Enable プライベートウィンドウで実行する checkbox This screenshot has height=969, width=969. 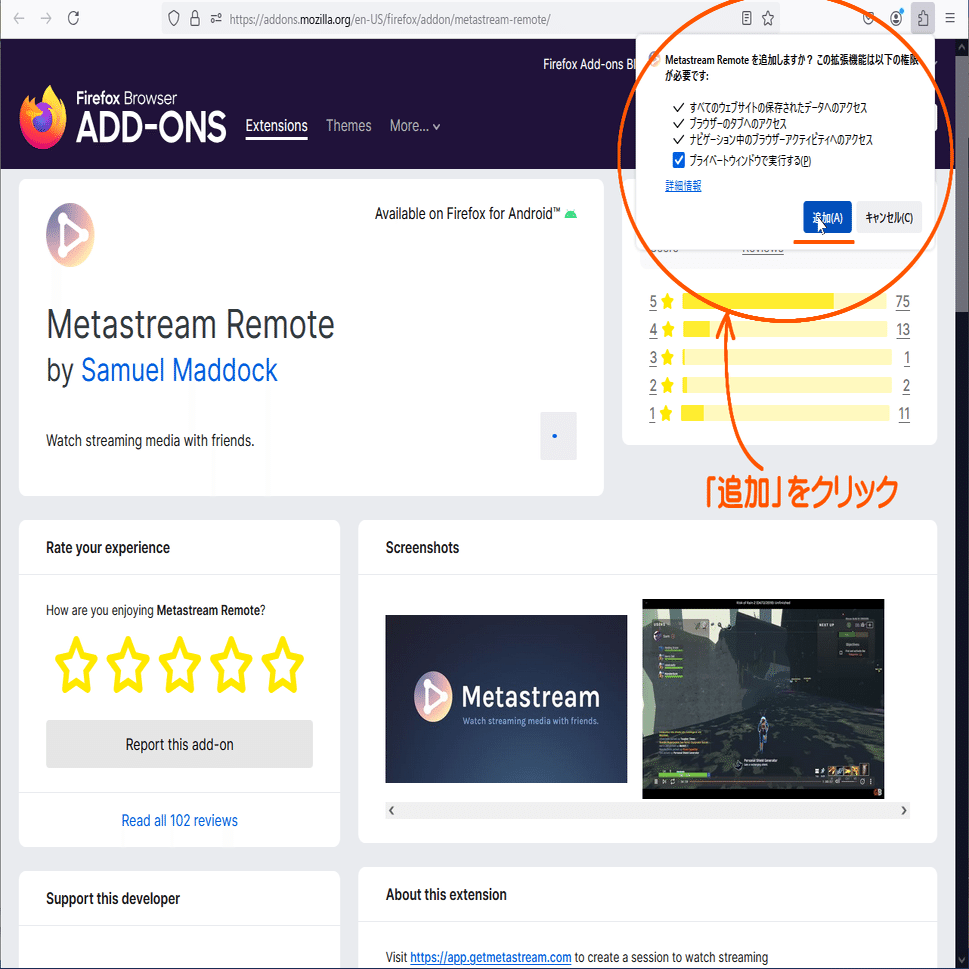pos(679,161)
